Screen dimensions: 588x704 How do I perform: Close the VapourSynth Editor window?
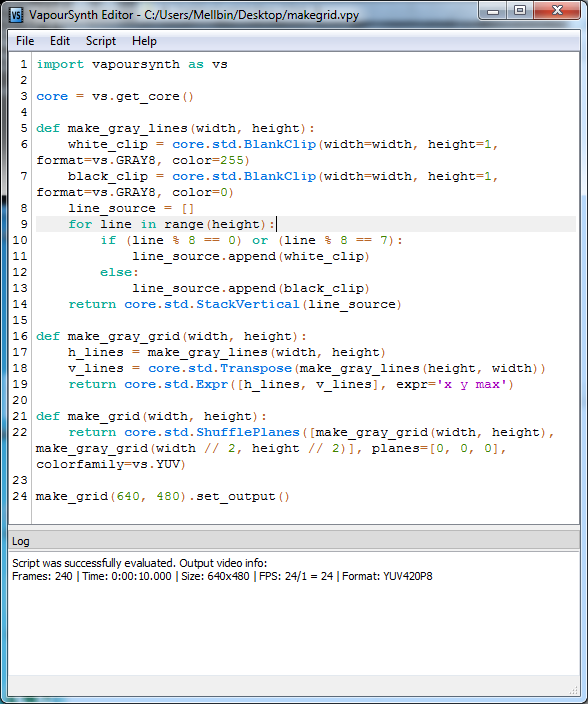pos(557,11)
